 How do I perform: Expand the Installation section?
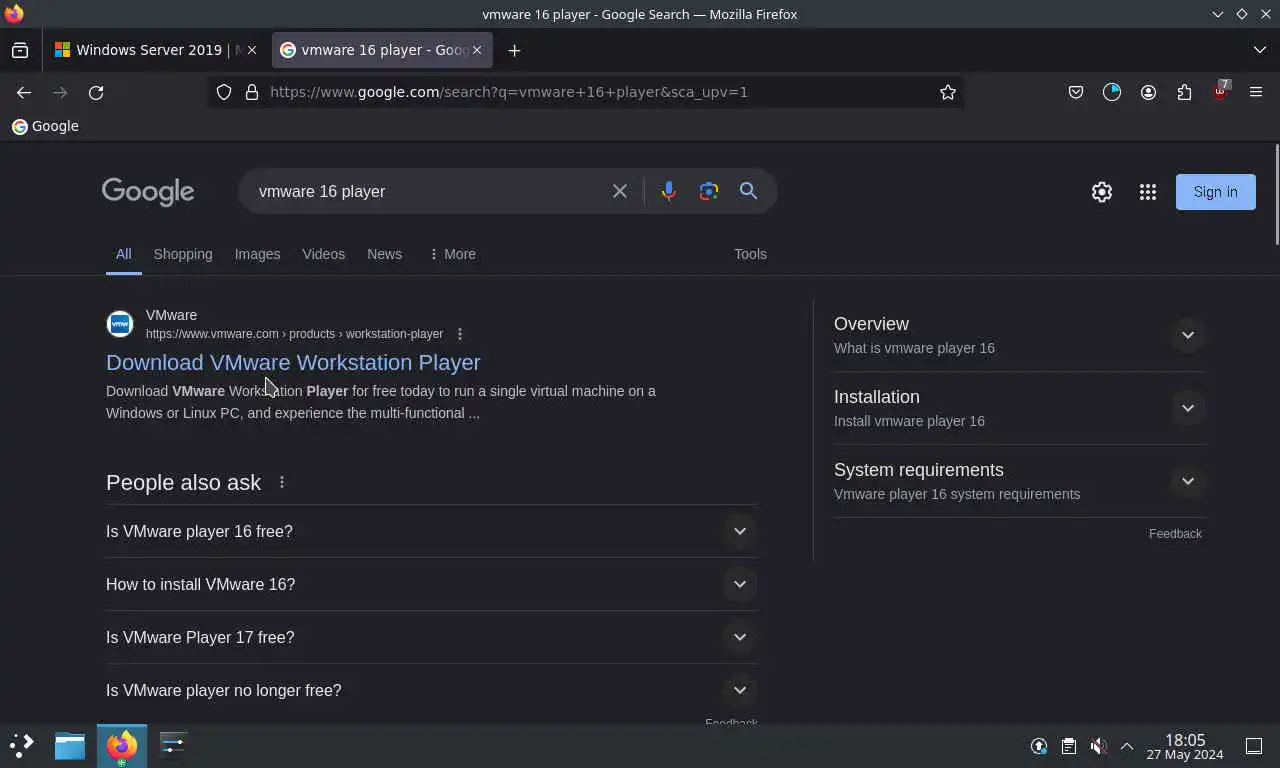click(x=1020, y=408)
